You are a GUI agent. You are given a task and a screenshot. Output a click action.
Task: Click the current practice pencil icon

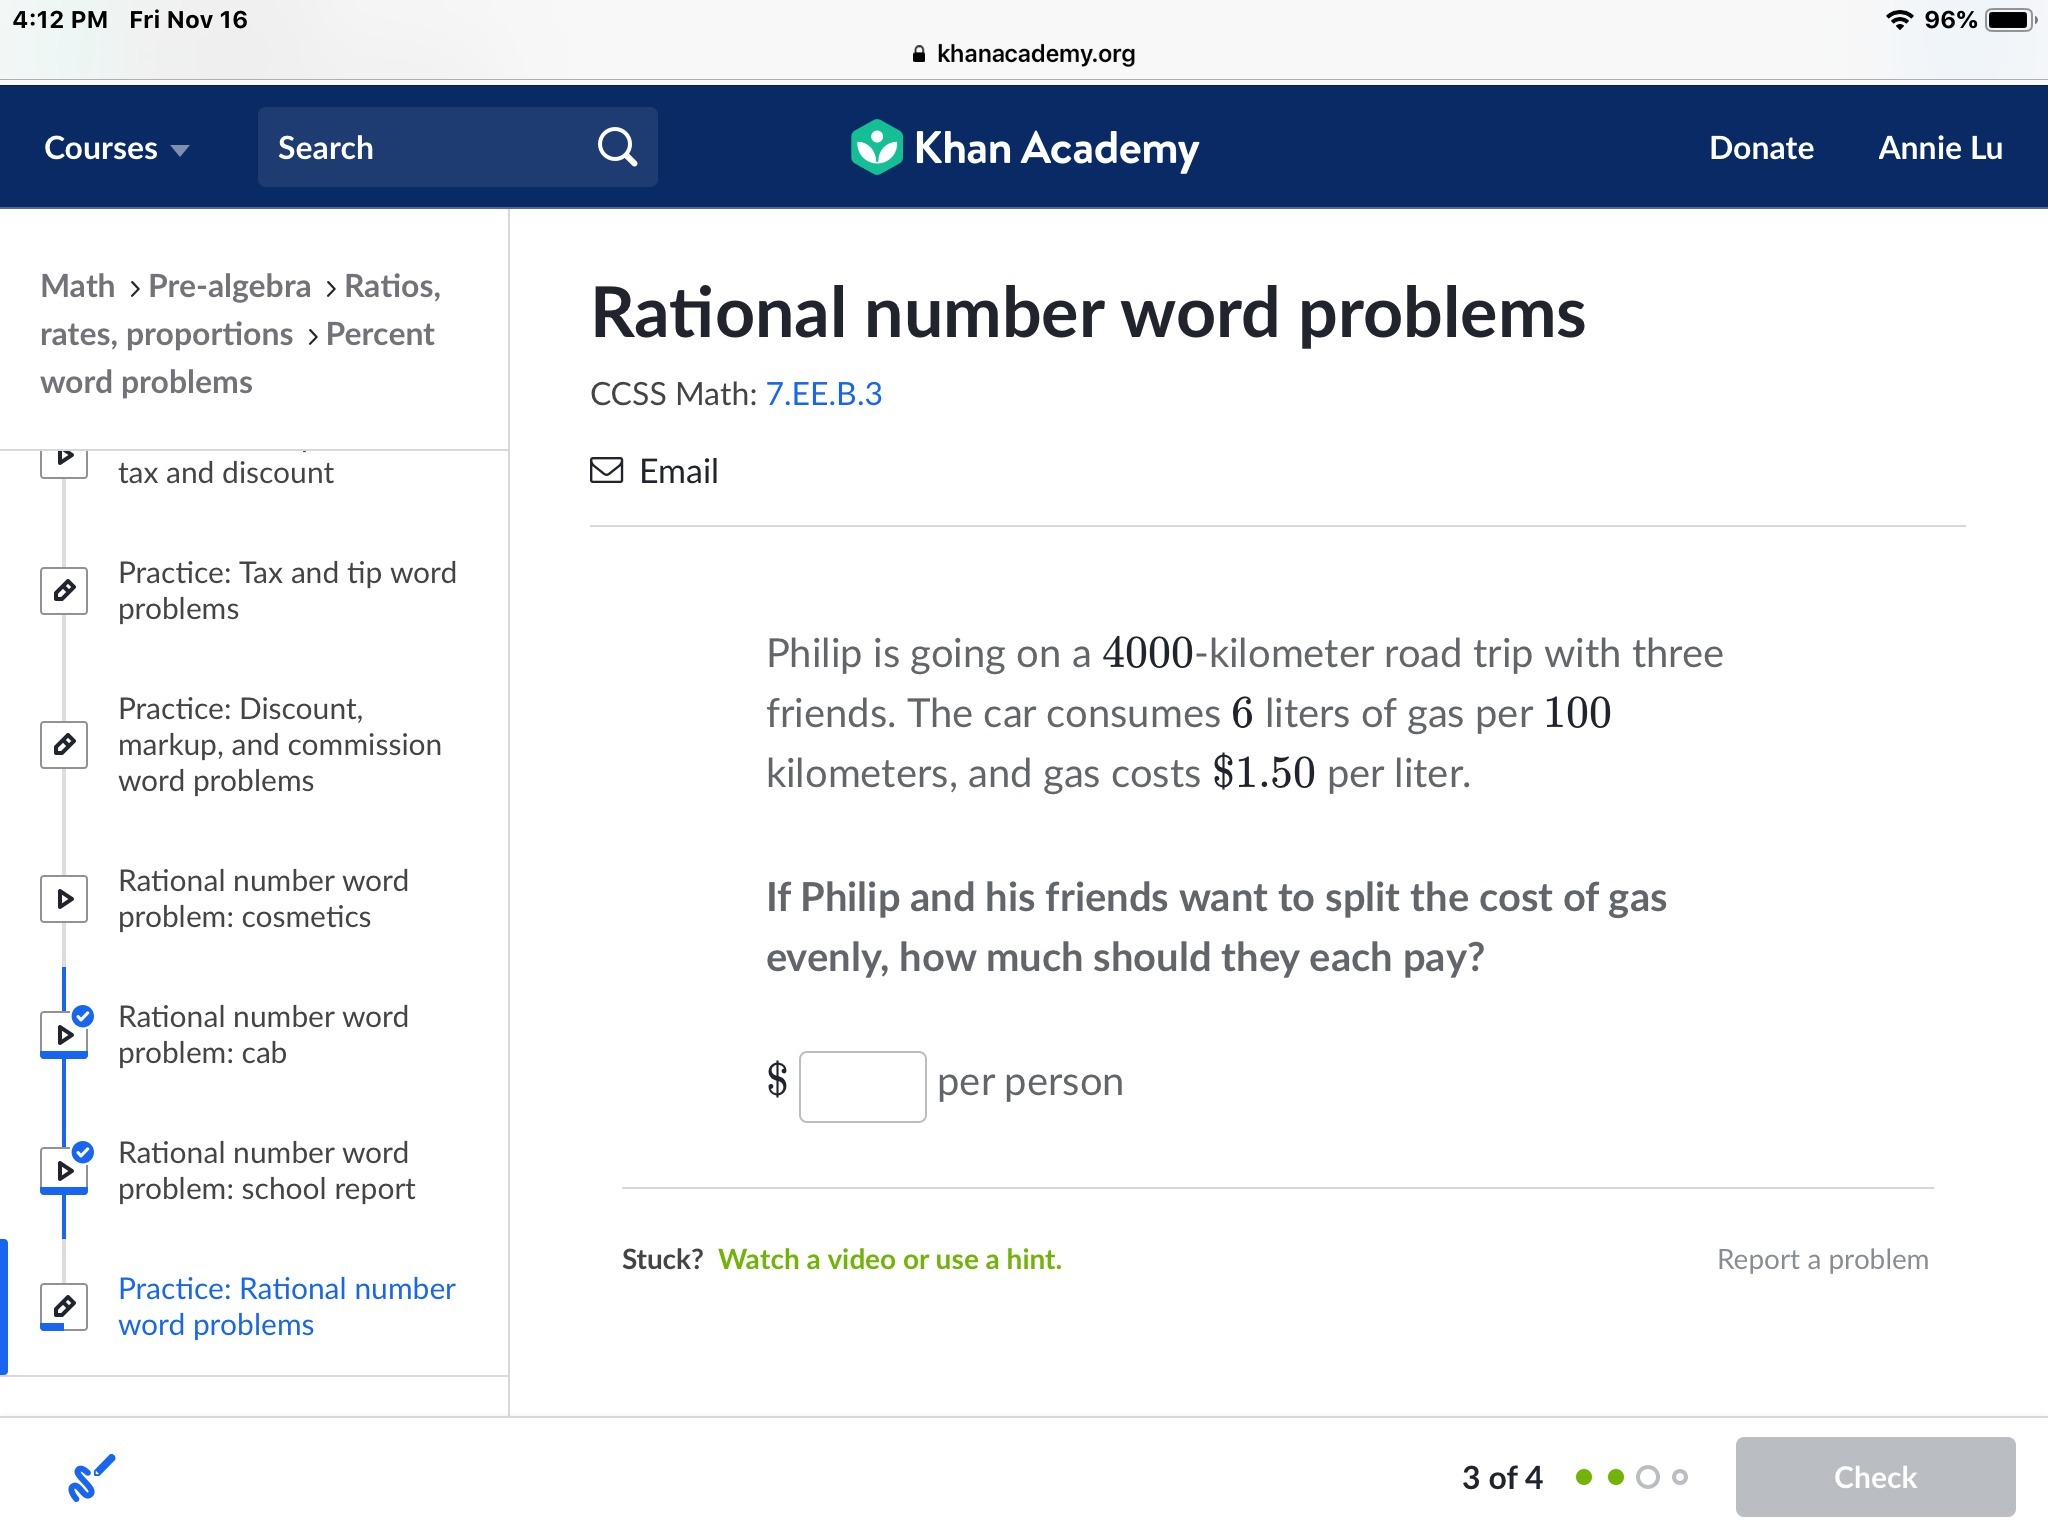[64, 1306]
